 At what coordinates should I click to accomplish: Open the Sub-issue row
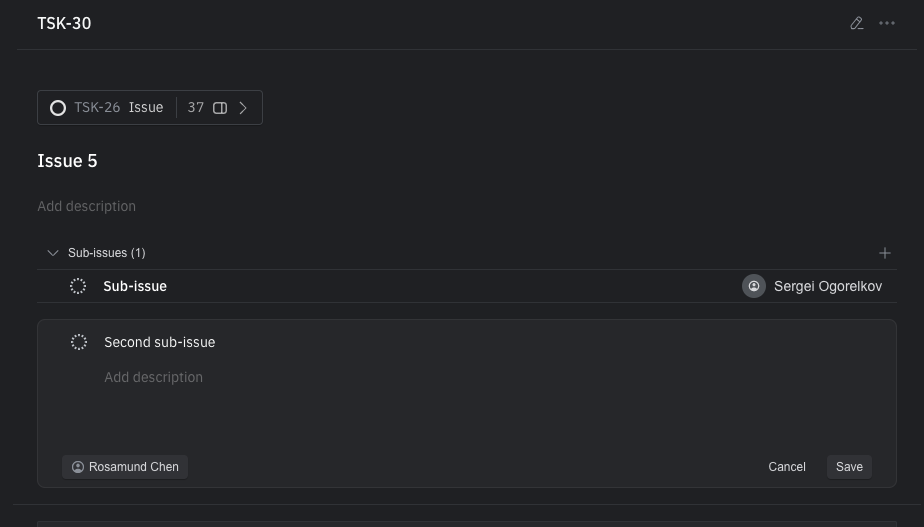coord(467,286)
